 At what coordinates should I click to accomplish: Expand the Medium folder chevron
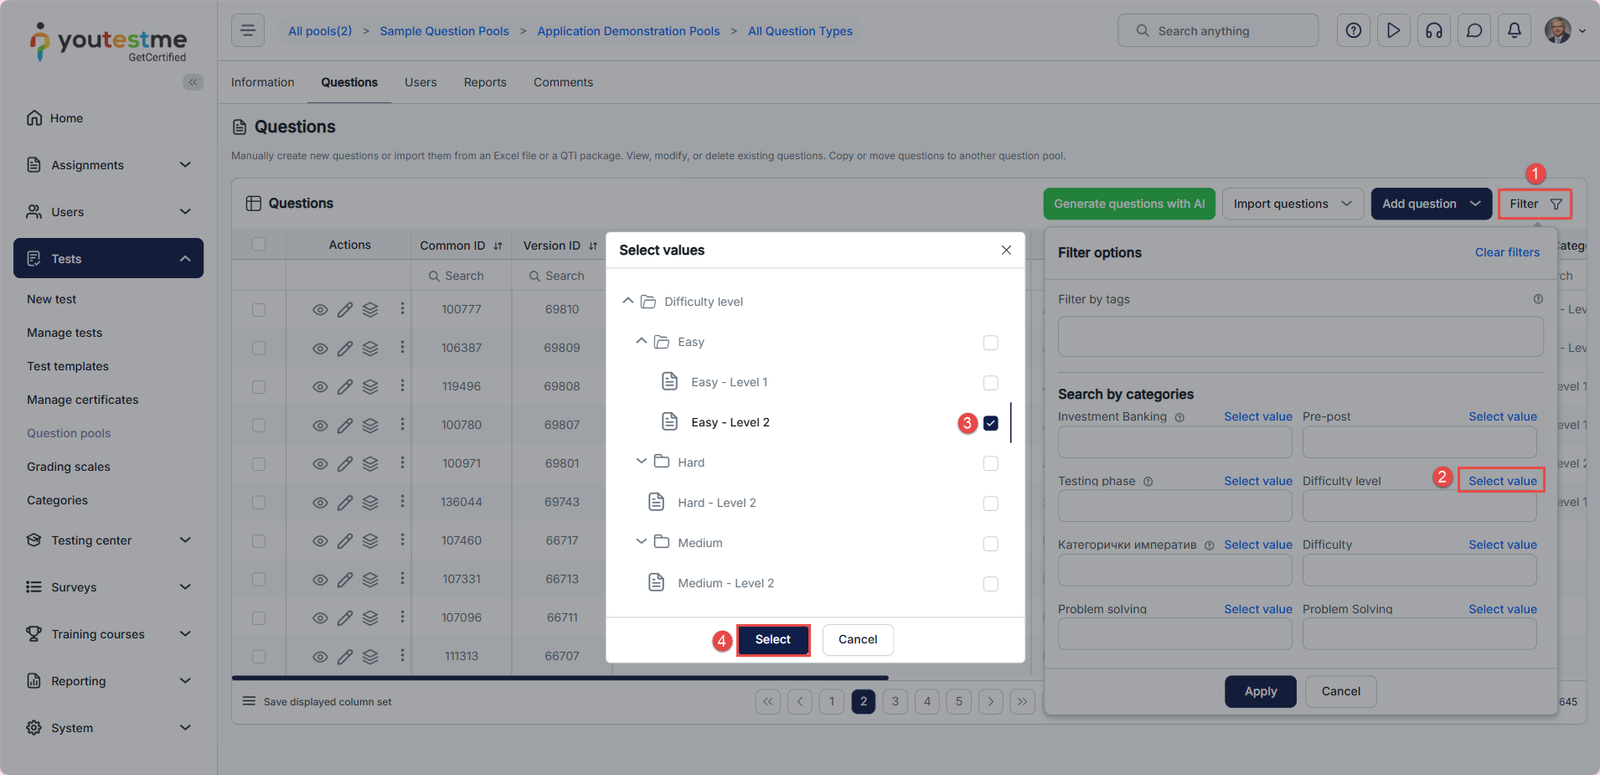(641, 542)
